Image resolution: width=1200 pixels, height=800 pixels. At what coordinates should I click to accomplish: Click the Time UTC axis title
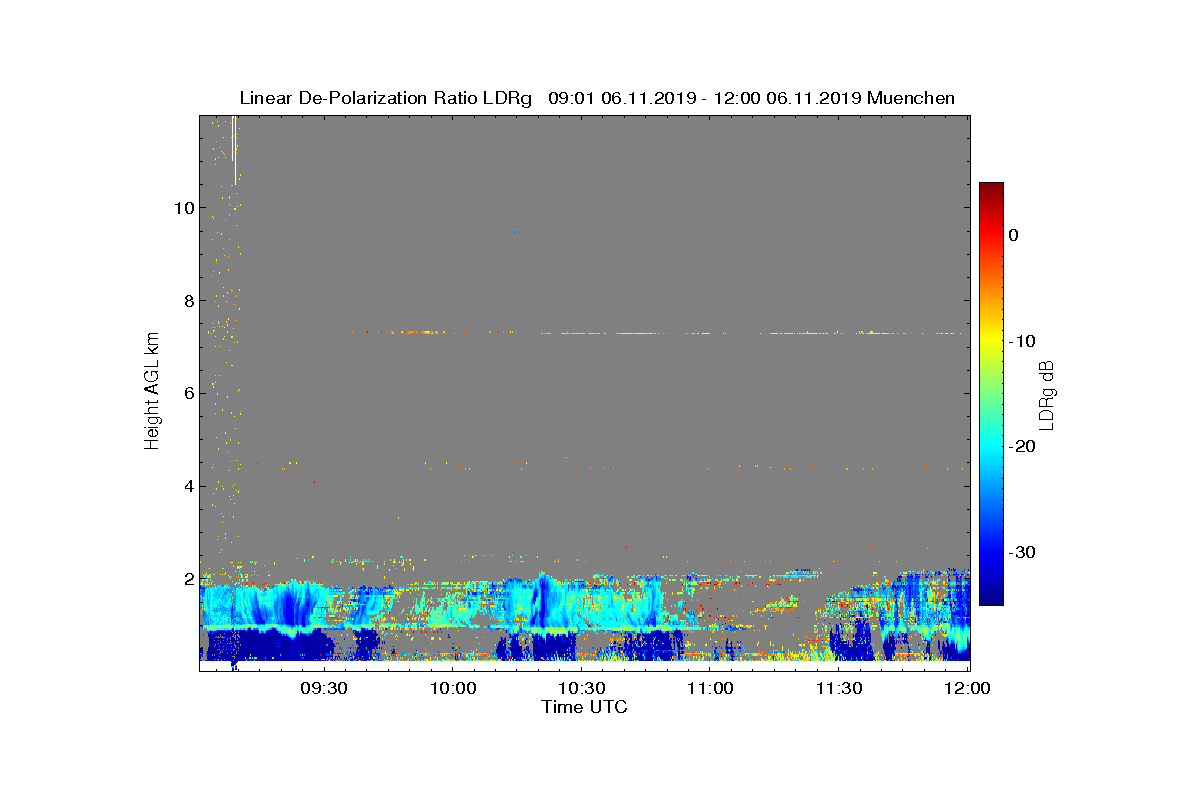click(584, 707)
